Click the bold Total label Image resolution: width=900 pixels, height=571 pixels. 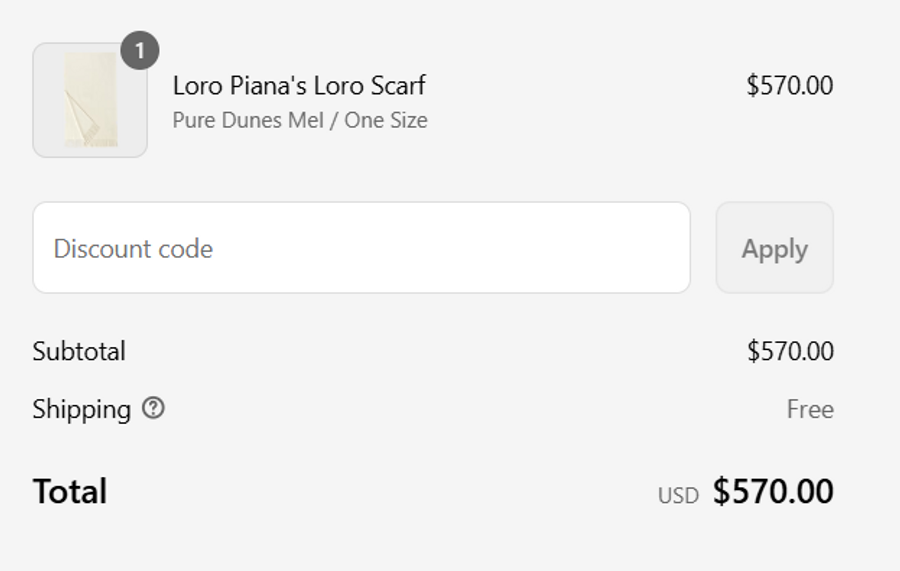click(x=70, y=491)
